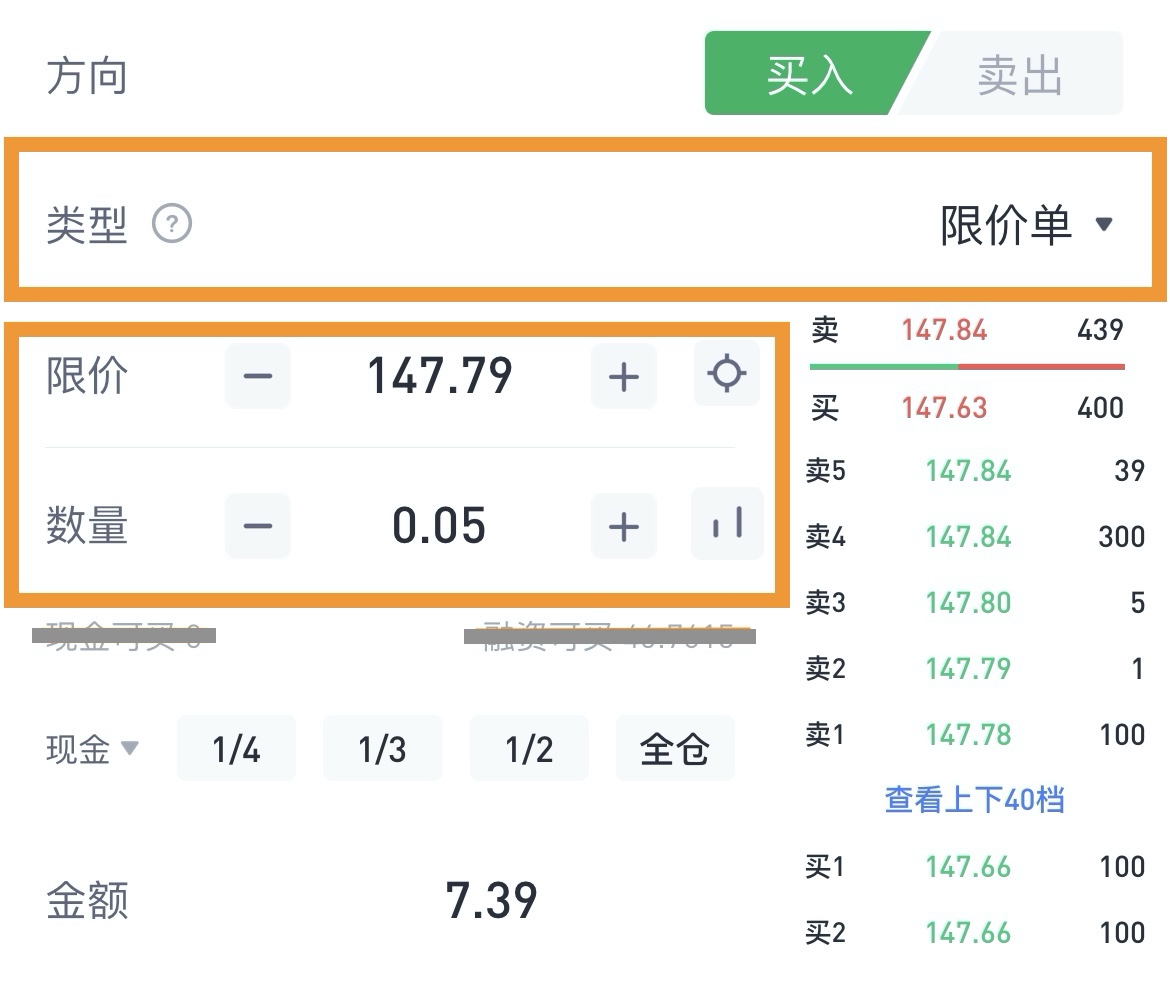
Task: Increase the 数量 quantity with plus
Action: tap(624, 526)
